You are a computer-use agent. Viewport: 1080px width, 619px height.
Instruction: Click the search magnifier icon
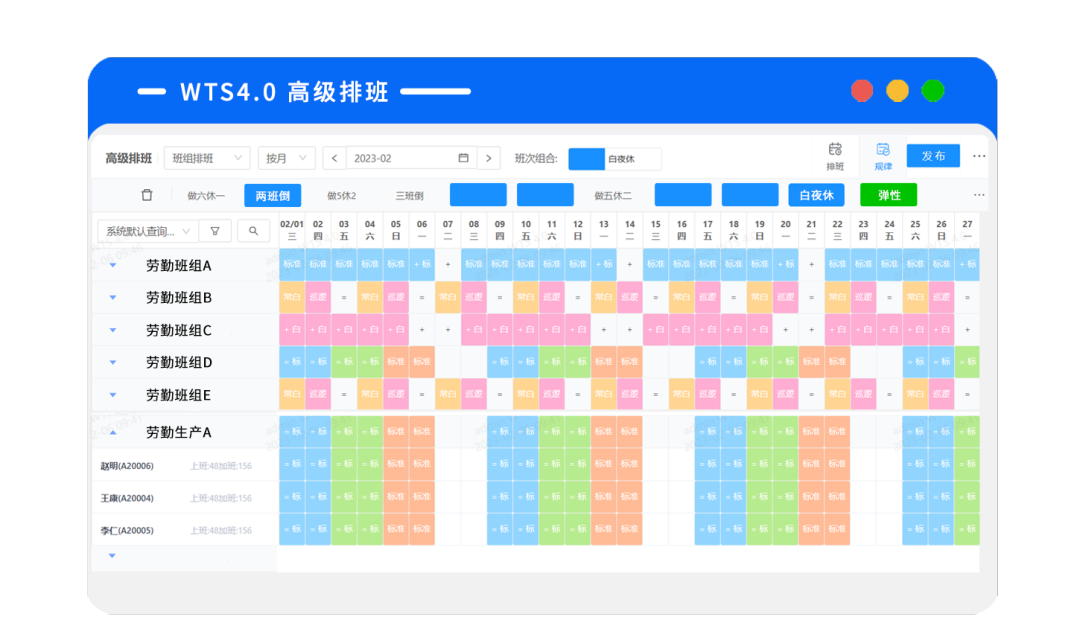[x=253, y=231]
